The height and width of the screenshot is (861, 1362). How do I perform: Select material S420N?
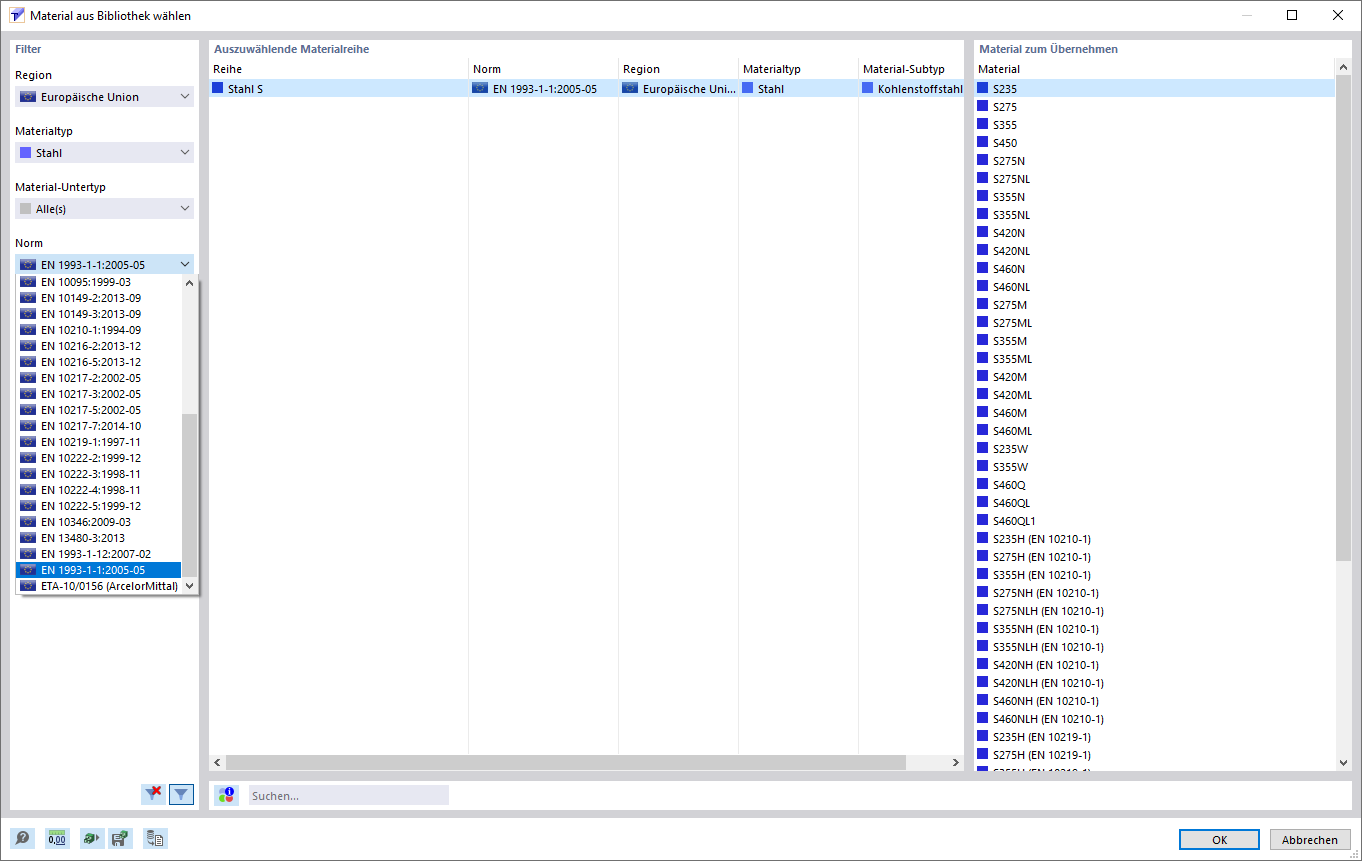click(1155, 233)
